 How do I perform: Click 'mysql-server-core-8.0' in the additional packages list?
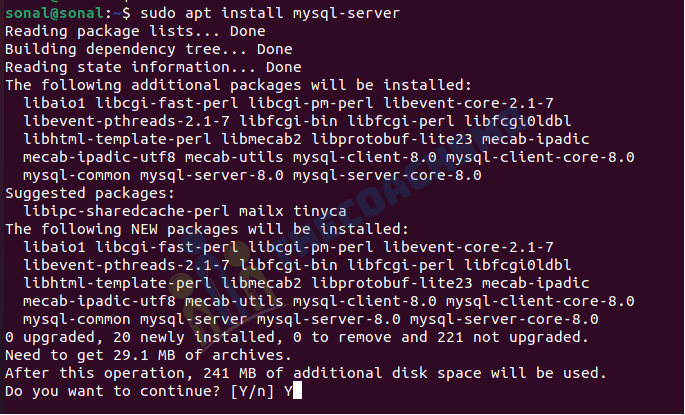(x=387, y=176)
